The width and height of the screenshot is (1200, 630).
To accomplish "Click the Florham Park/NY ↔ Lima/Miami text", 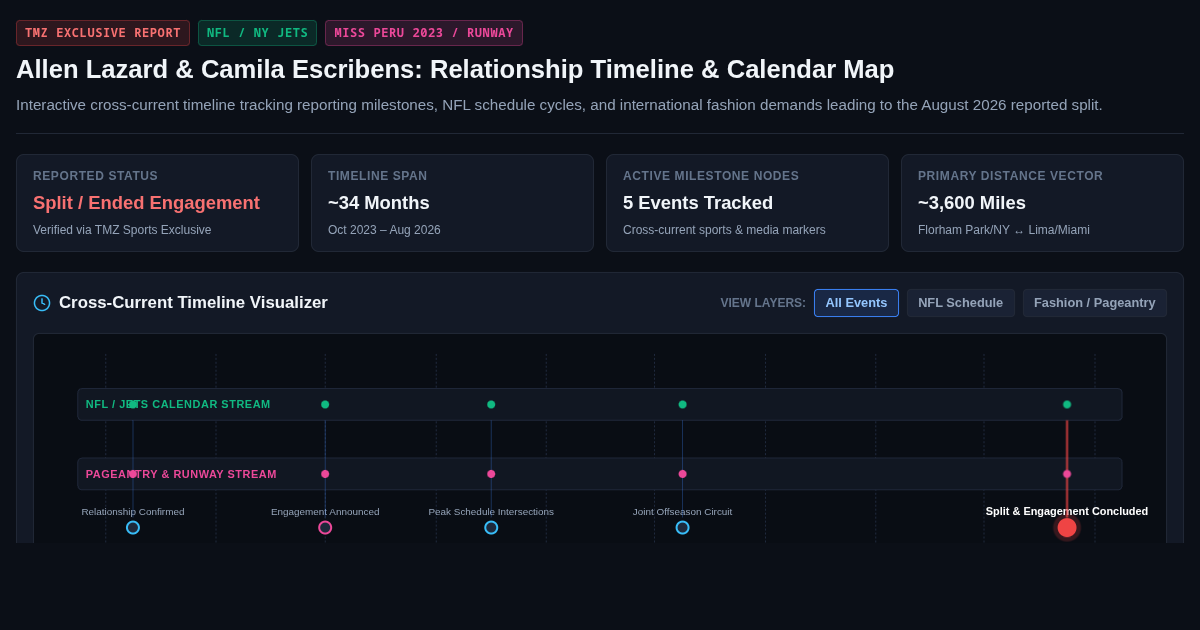I will pos(1004,230).
